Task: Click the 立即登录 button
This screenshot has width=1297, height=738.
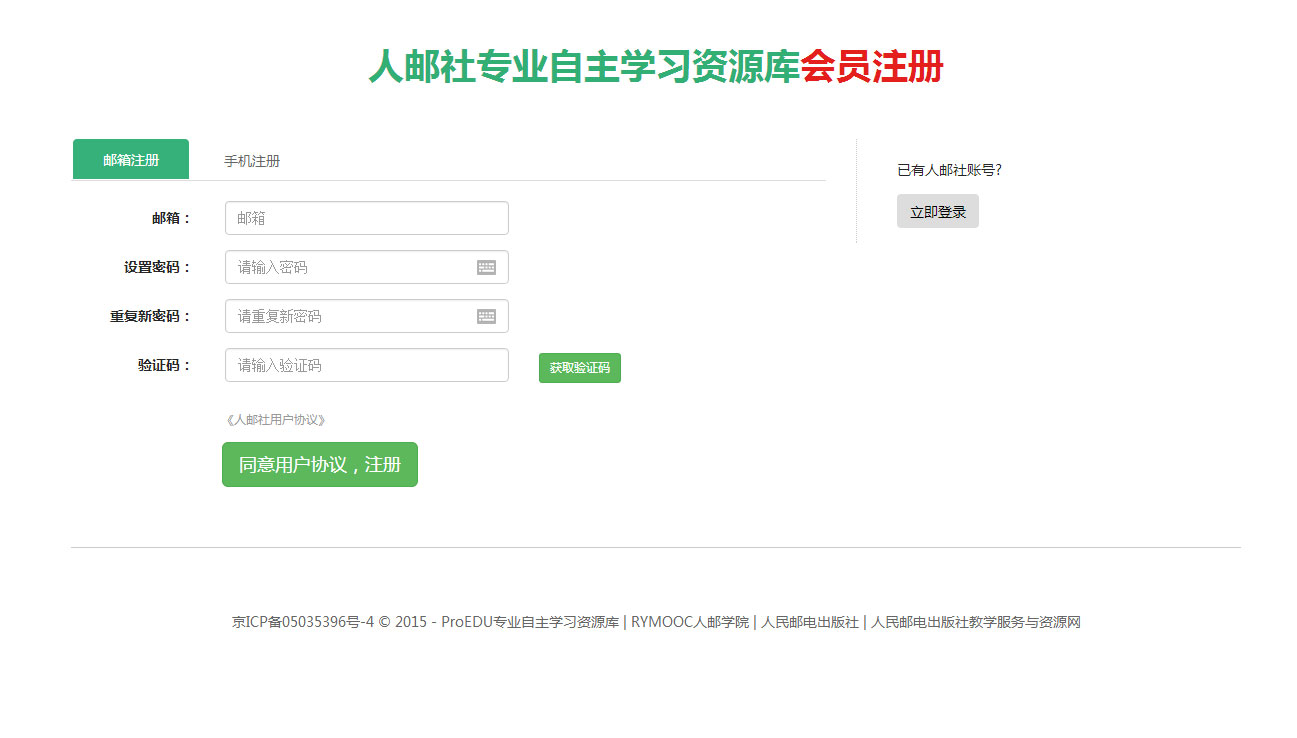Action: (x=937, y=212)
